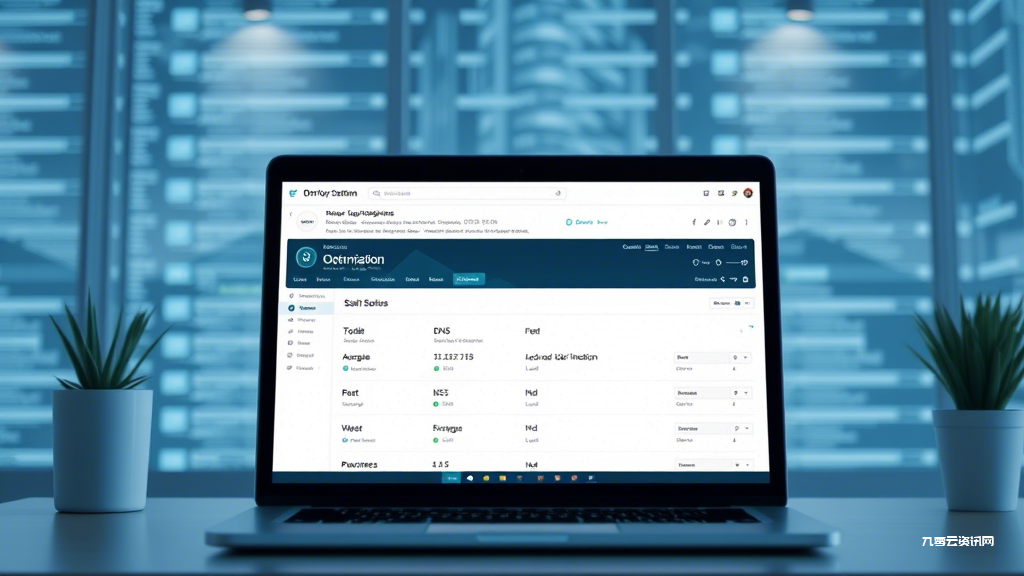Click the teal app logo beside the top title
The width and height of the screenshot is (1024, 576).
click(293, 193)
